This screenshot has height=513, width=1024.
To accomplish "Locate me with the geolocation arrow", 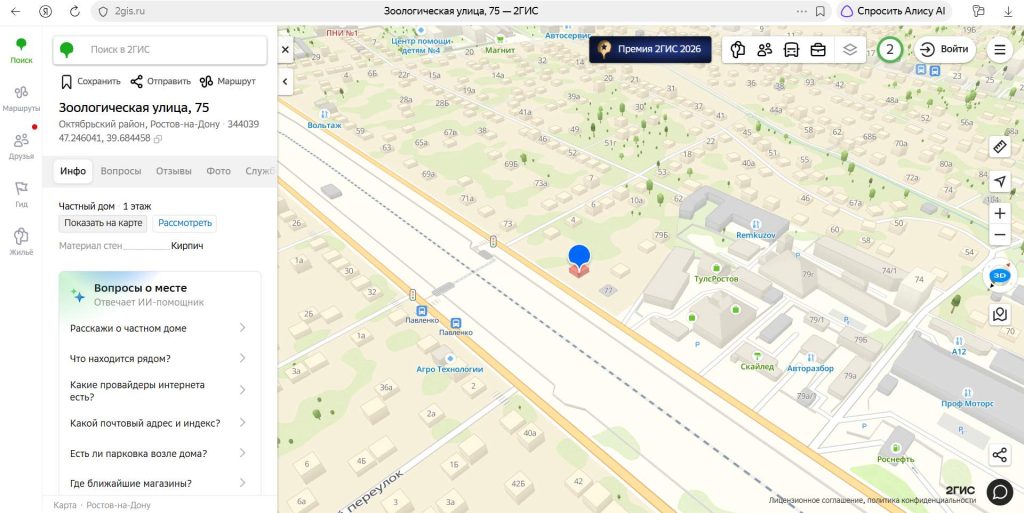I will pos(1000,181).
